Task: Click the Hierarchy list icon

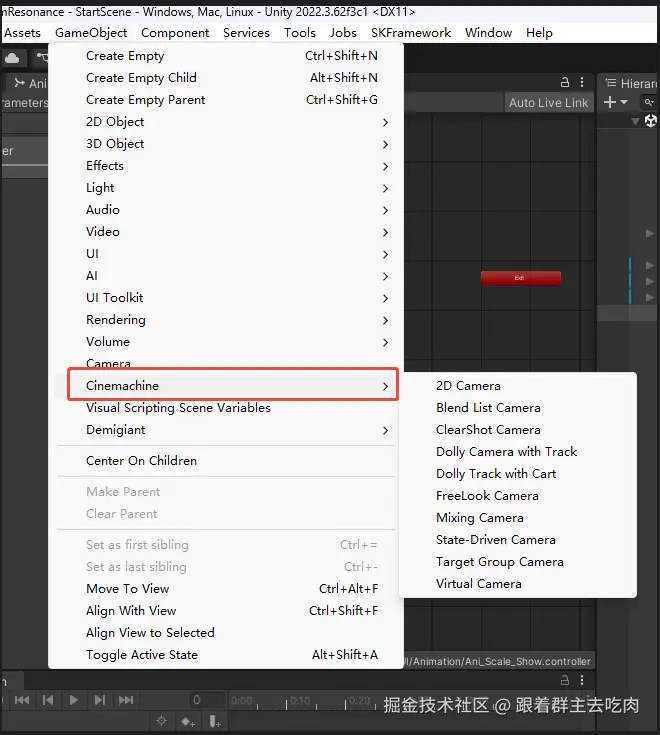Action: coord(610,83)
